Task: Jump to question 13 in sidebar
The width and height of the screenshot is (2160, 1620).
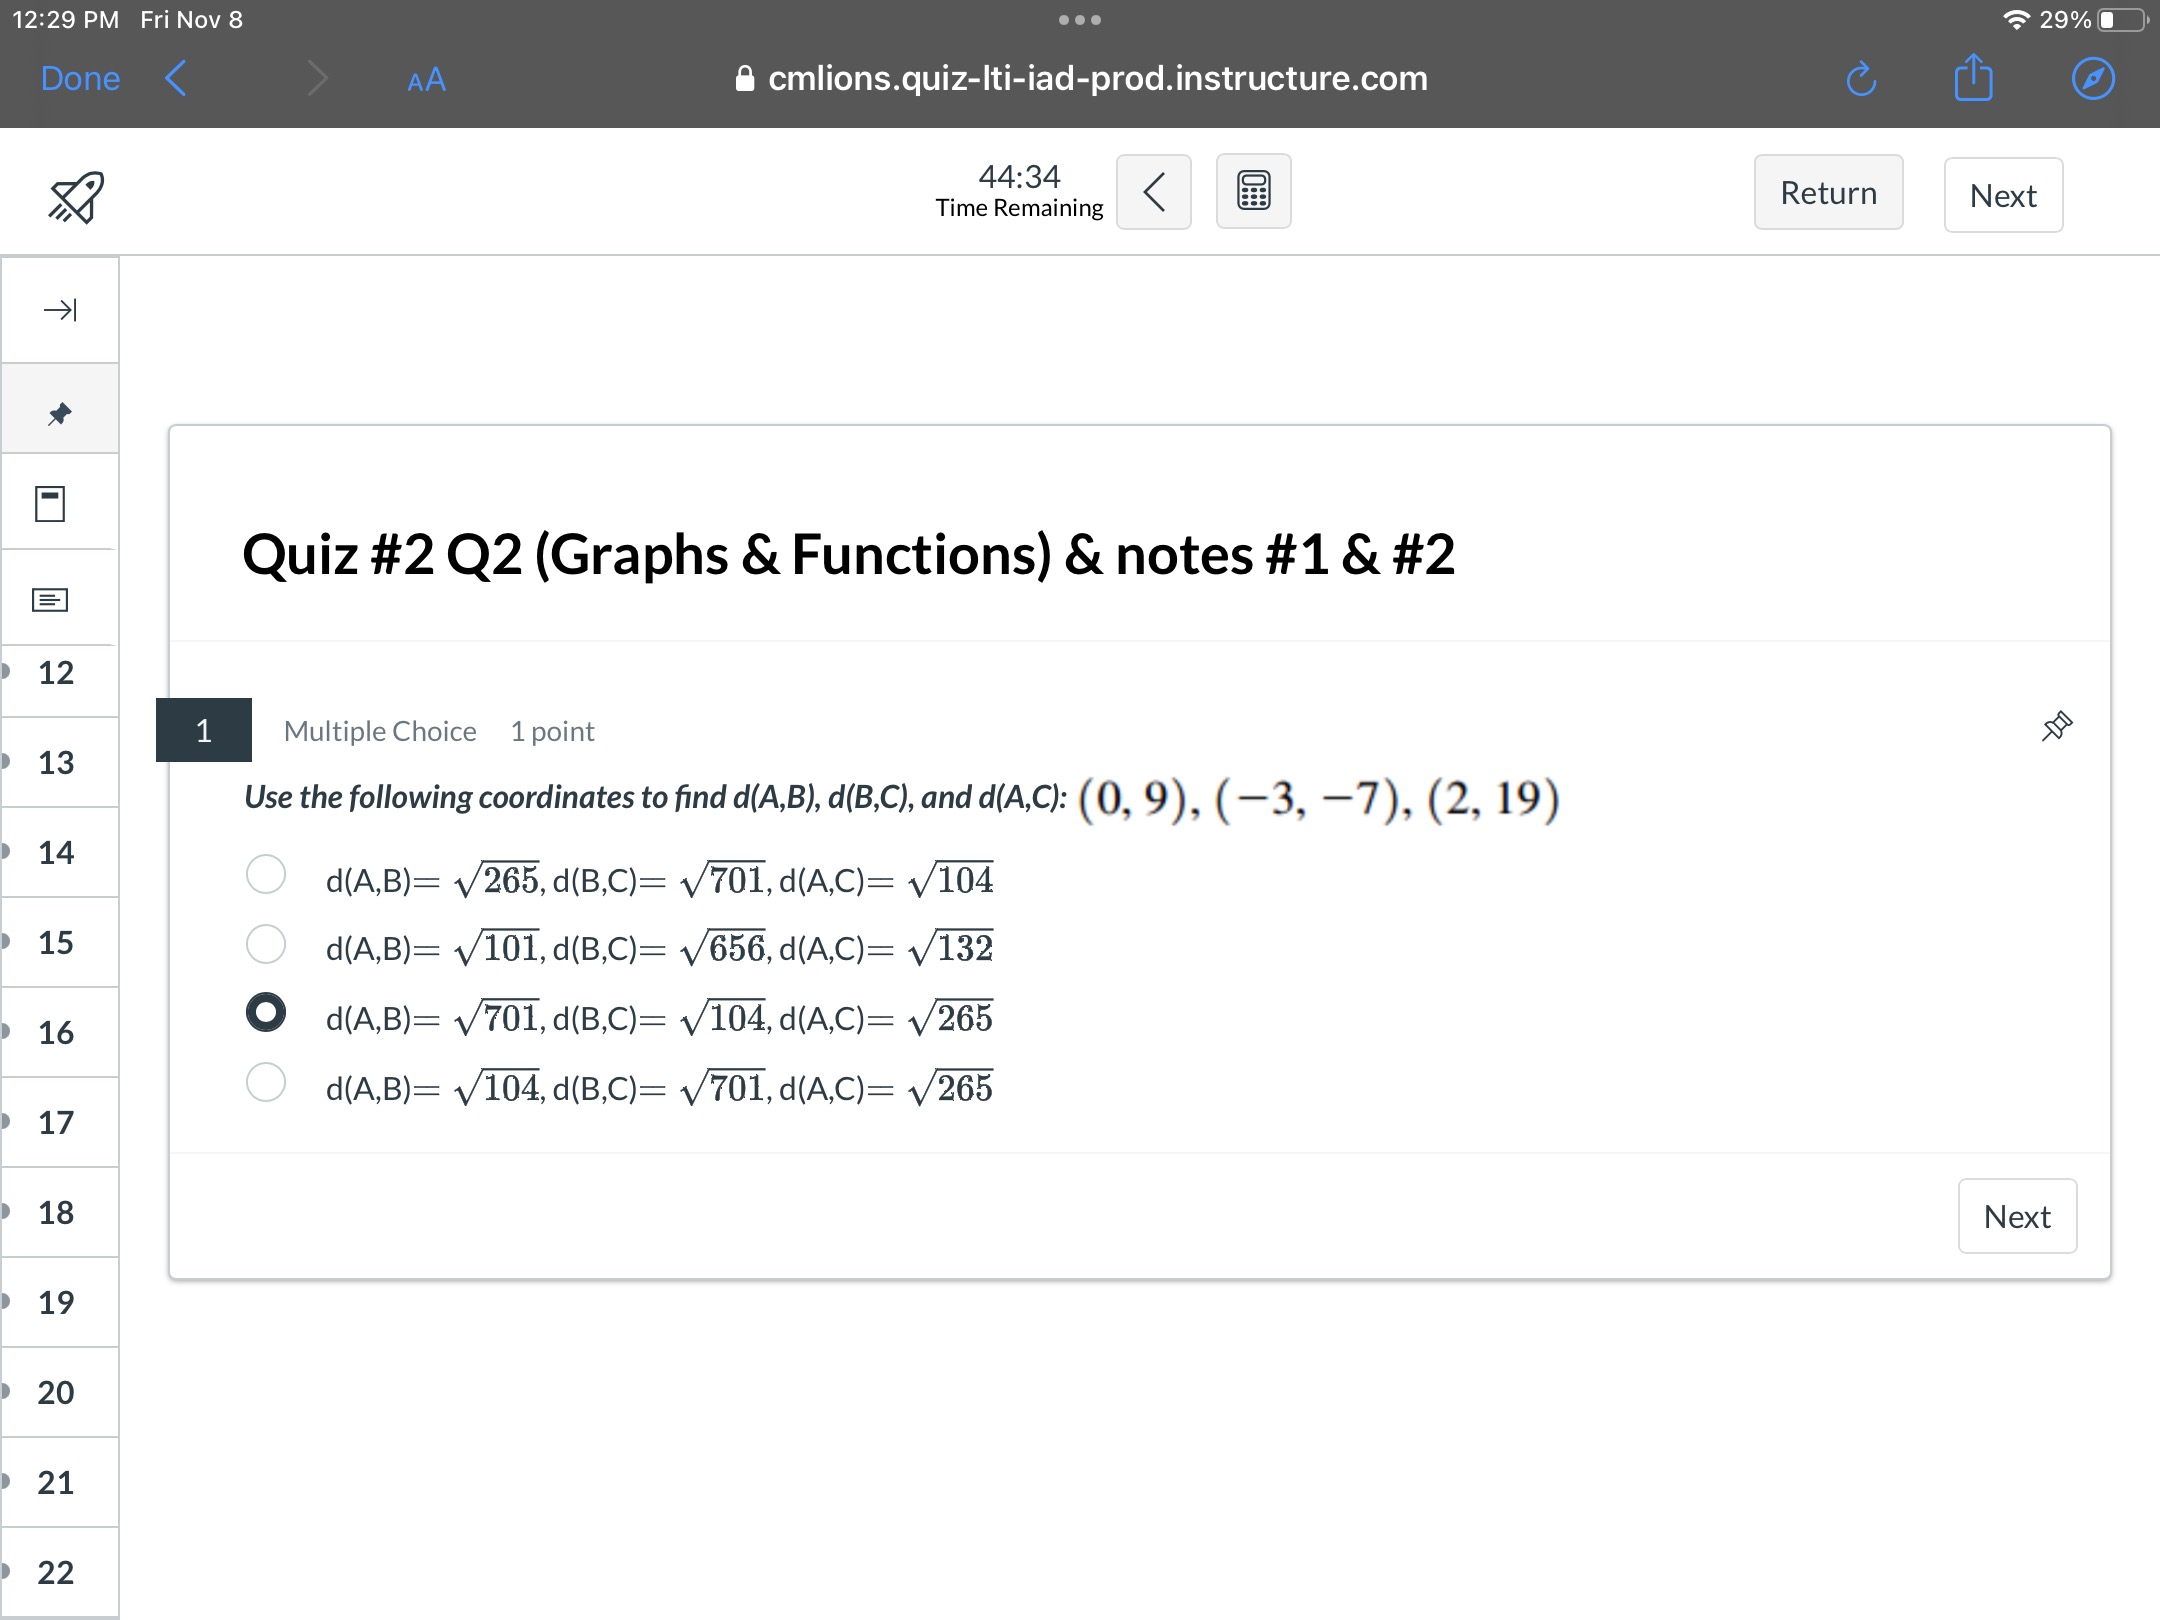Action: point(57,763)
